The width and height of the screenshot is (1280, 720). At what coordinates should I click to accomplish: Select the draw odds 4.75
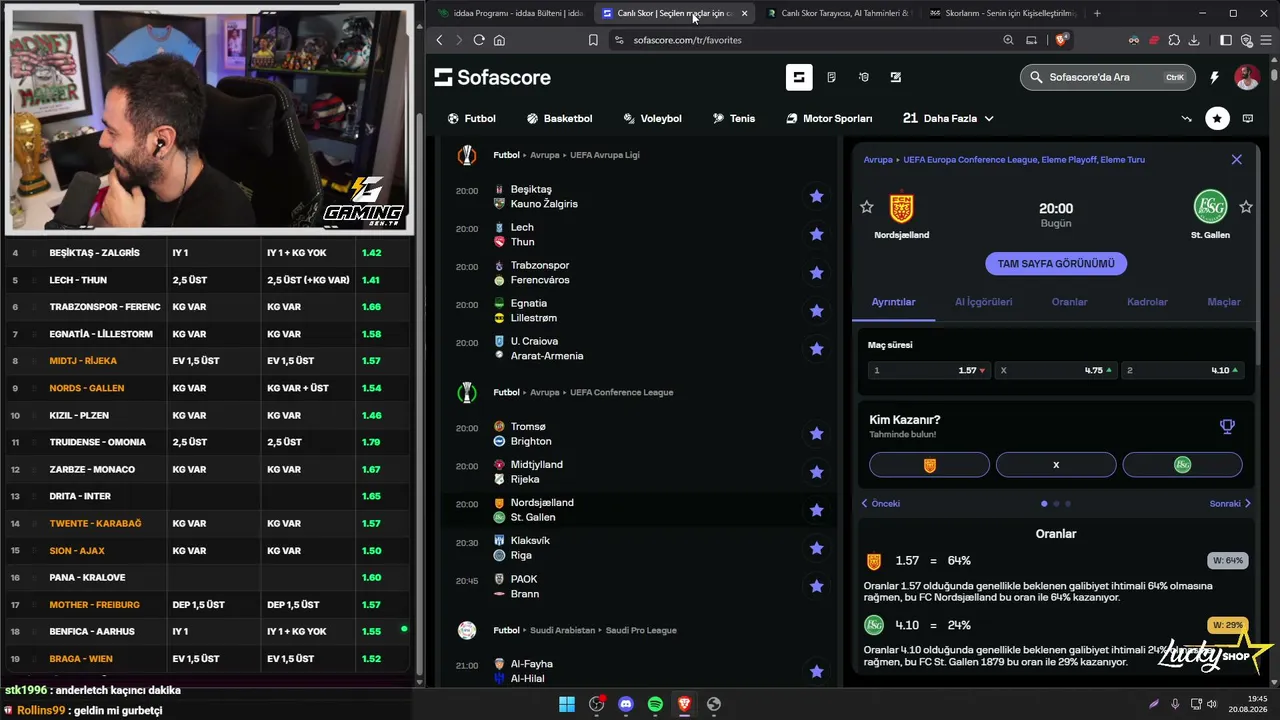[x=1056, y=370]
